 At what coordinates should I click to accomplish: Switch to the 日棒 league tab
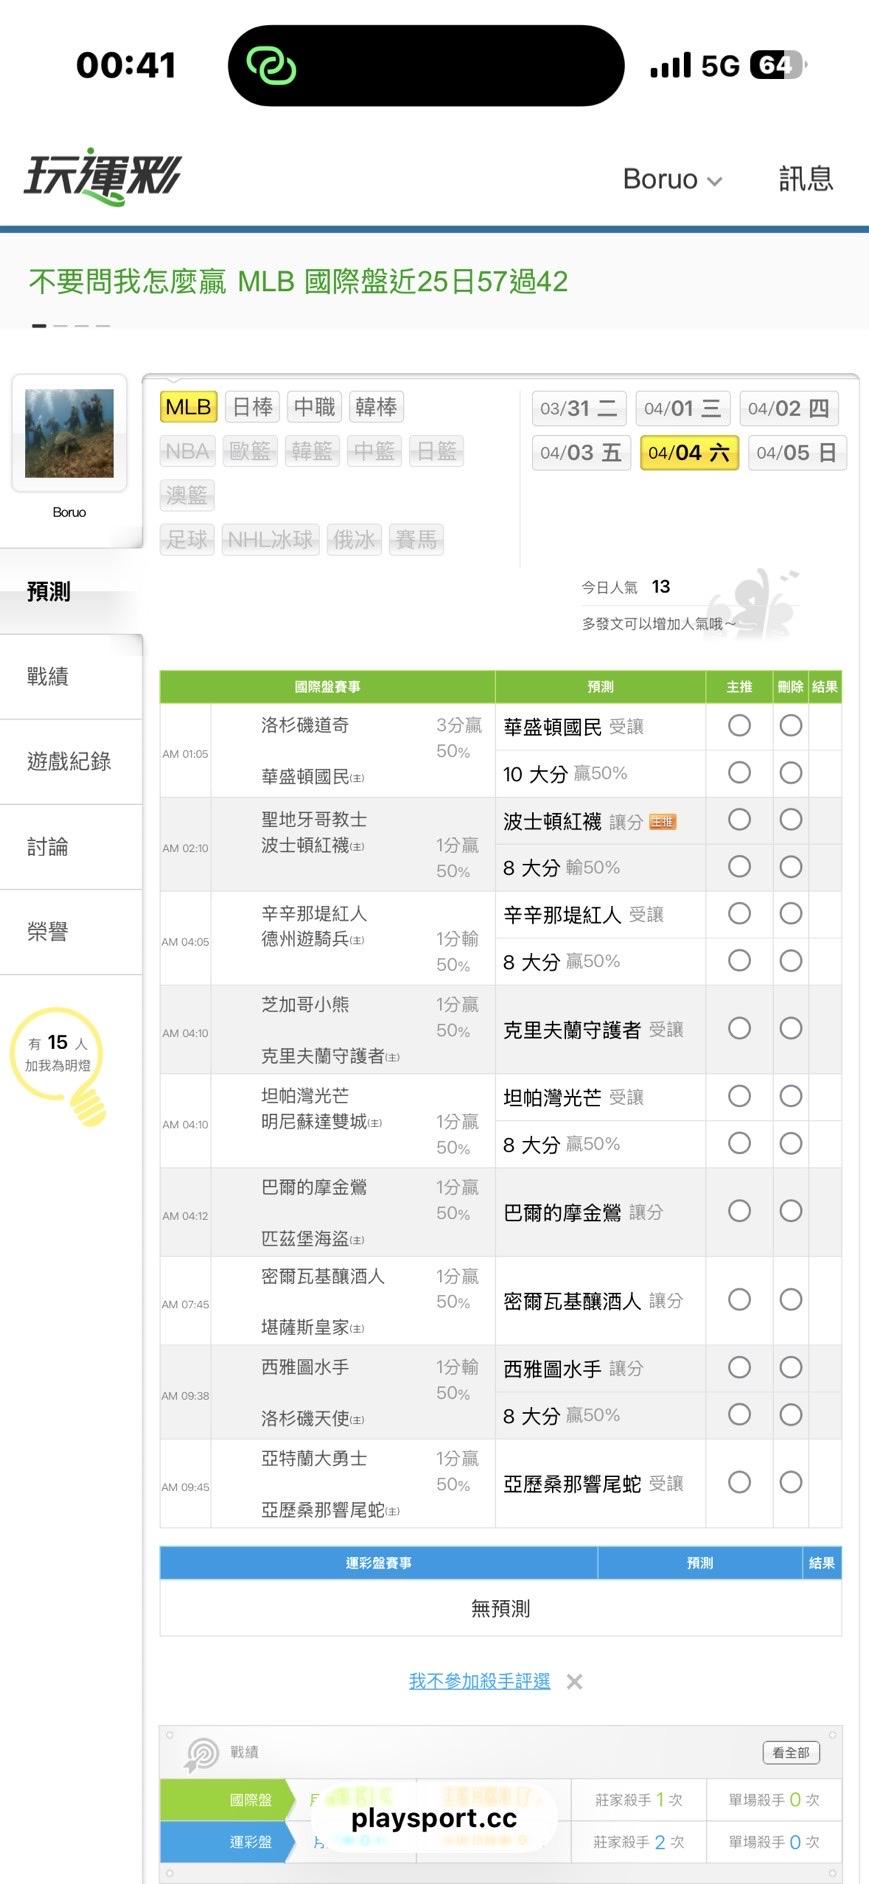tap(252, 407)
